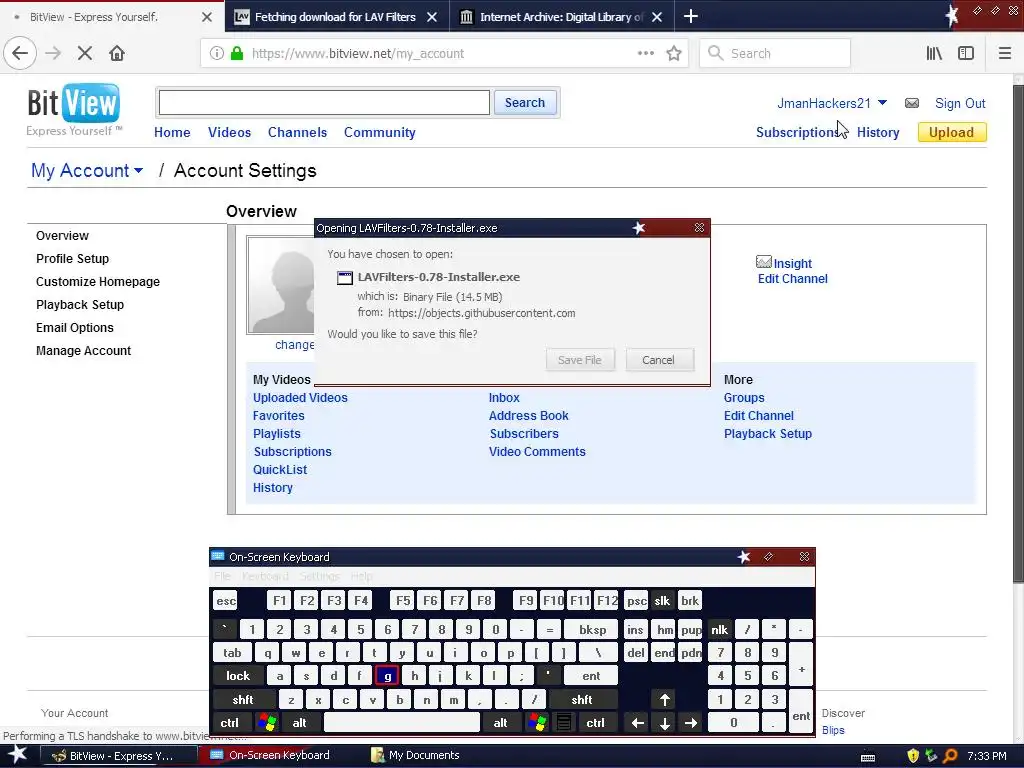
Task: Toggle the slk scroll lock key
Action: [662, 601]
